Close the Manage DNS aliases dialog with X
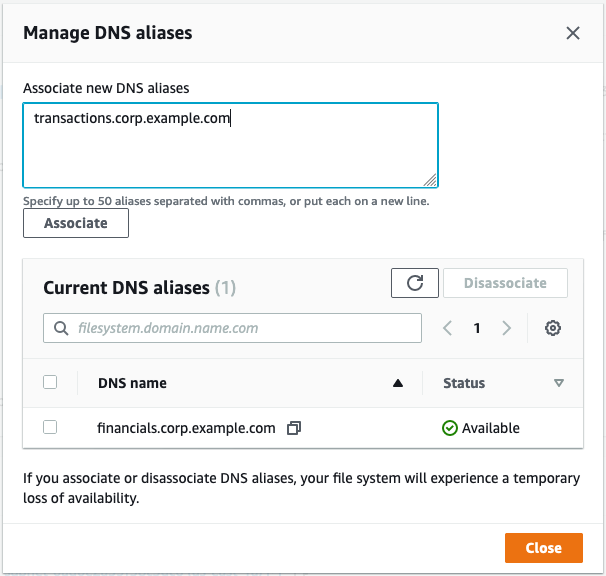This screenshot has height=576, width=606. [573, 33]
